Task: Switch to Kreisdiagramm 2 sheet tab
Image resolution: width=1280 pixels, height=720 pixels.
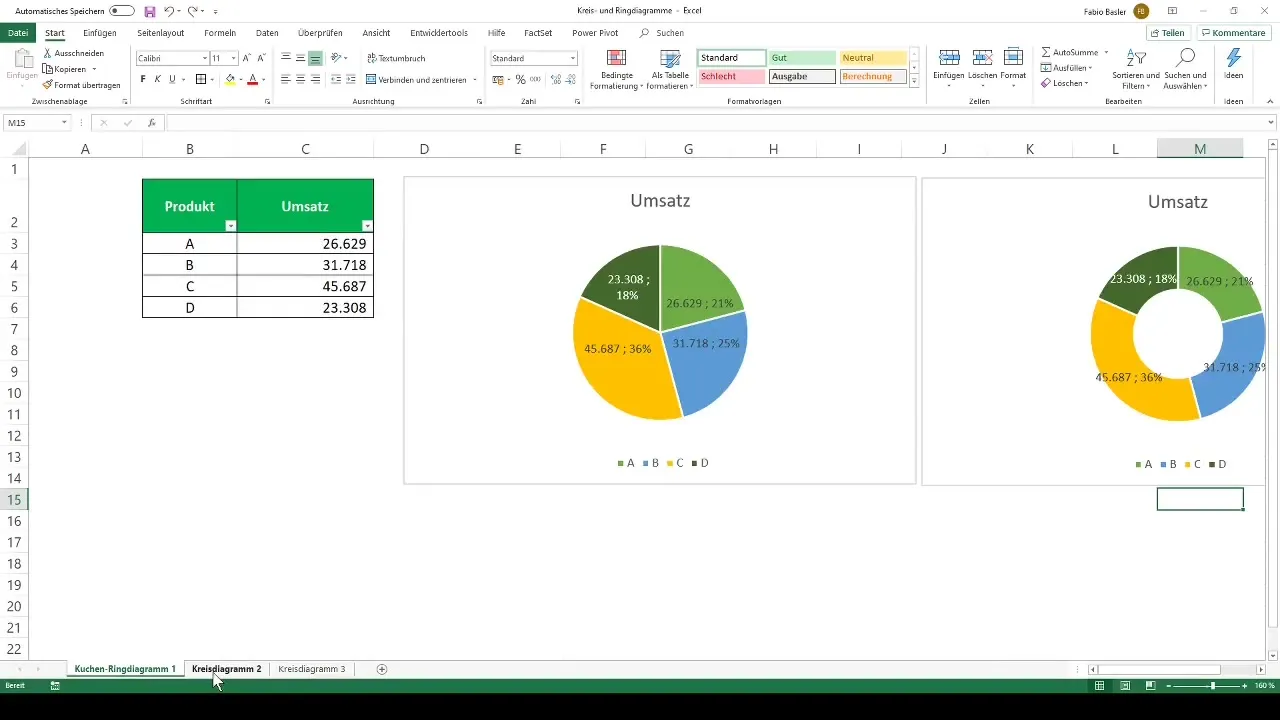Action: pos(227,669)
